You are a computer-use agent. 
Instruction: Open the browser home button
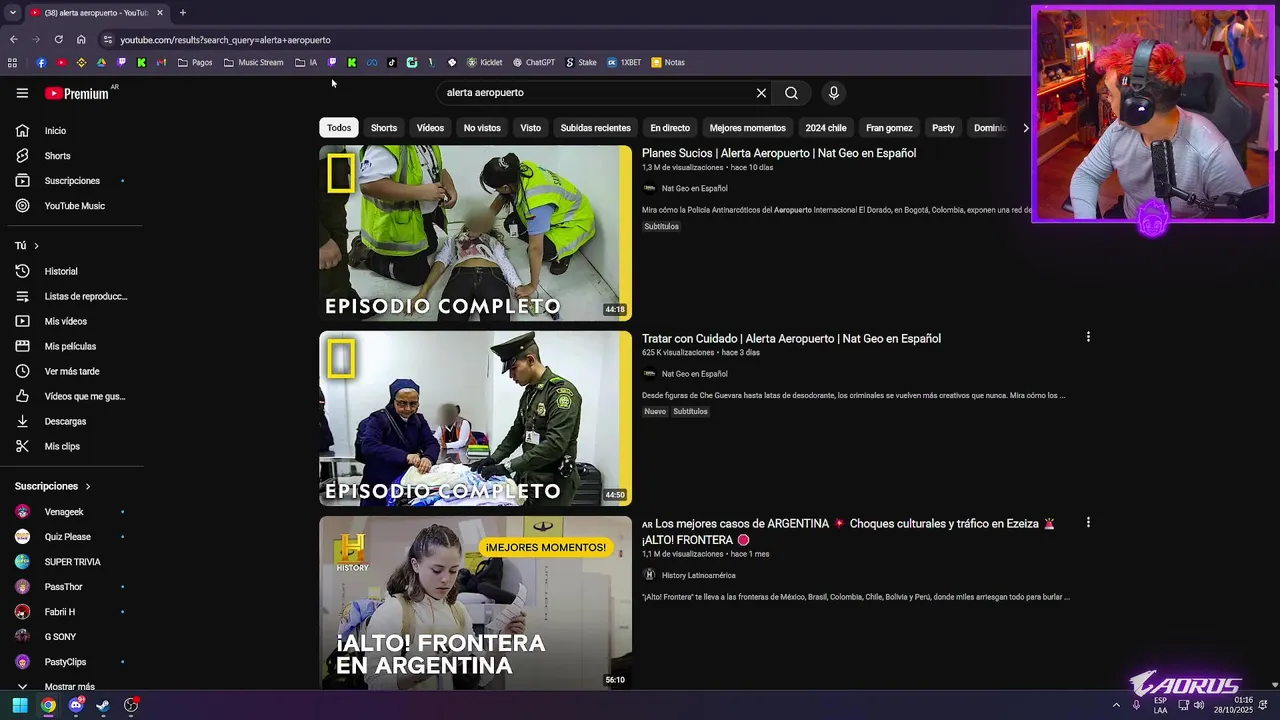(x=81, y=40)
